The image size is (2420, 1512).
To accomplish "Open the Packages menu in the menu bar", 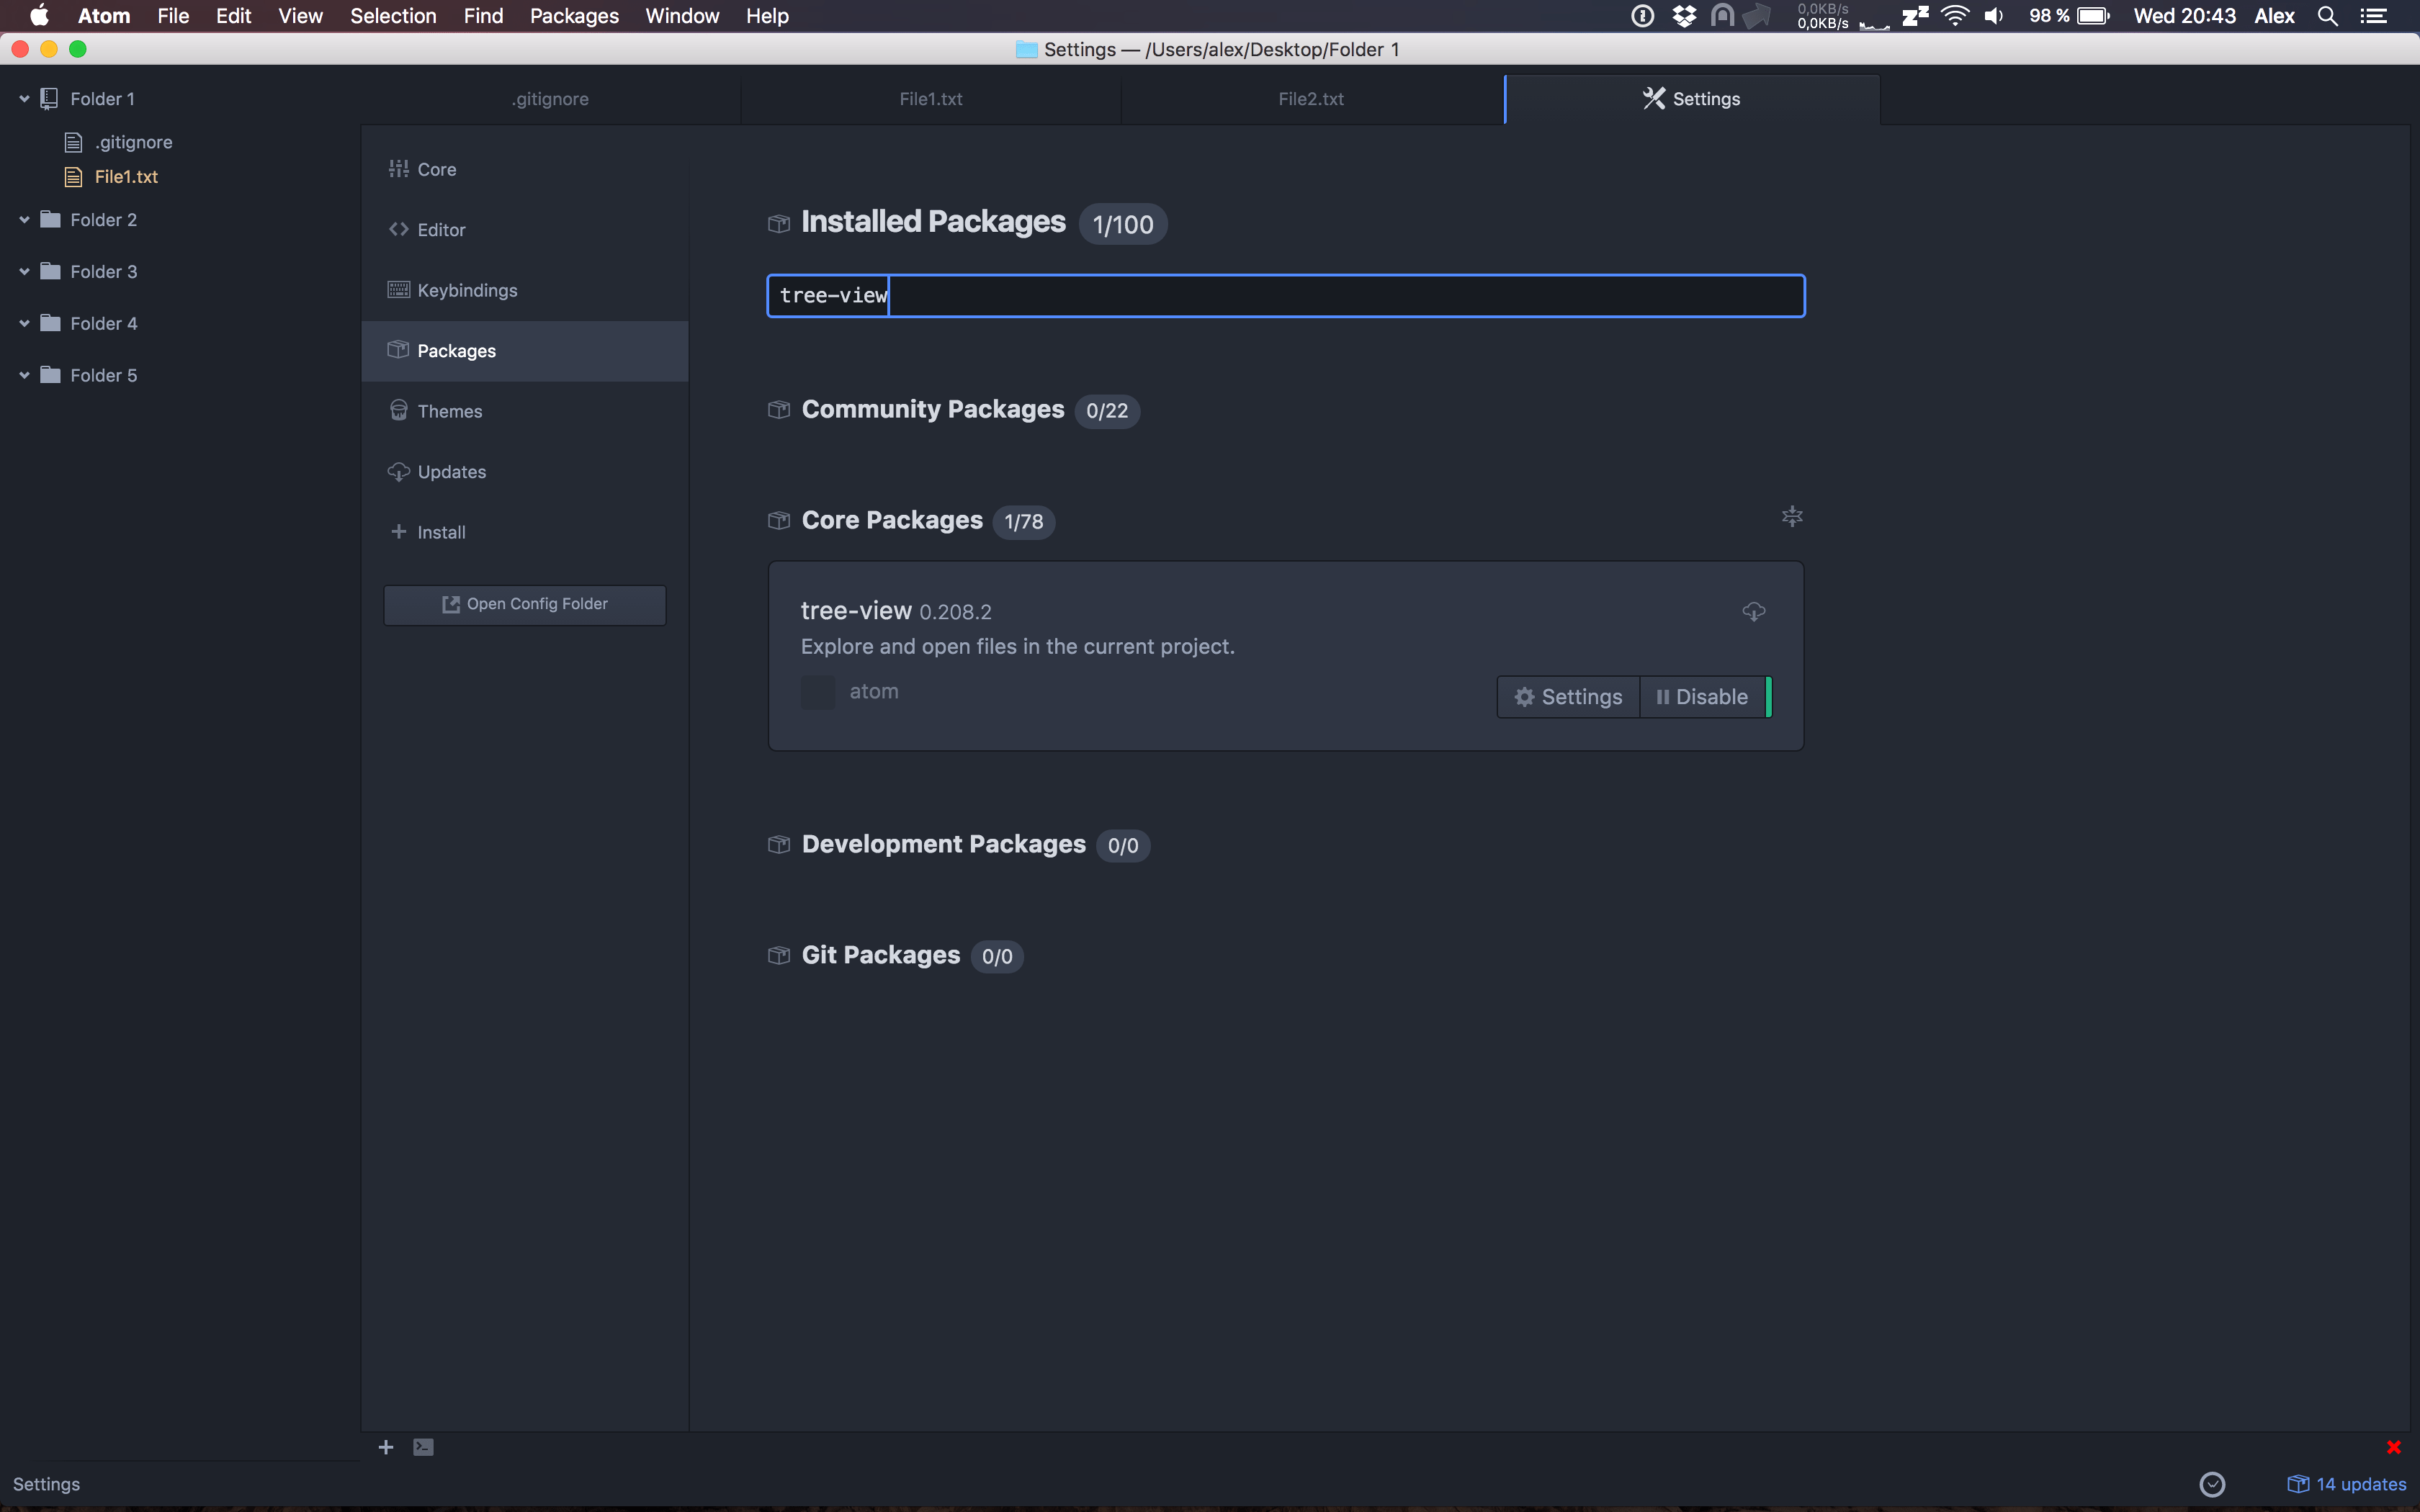I will [574, 16].
